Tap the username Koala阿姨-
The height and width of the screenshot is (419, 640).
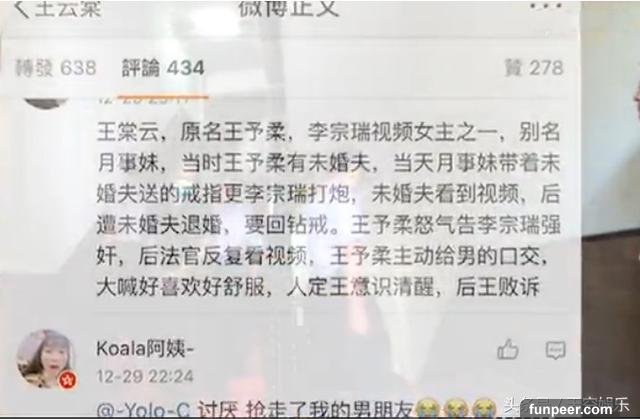point(145,349)
